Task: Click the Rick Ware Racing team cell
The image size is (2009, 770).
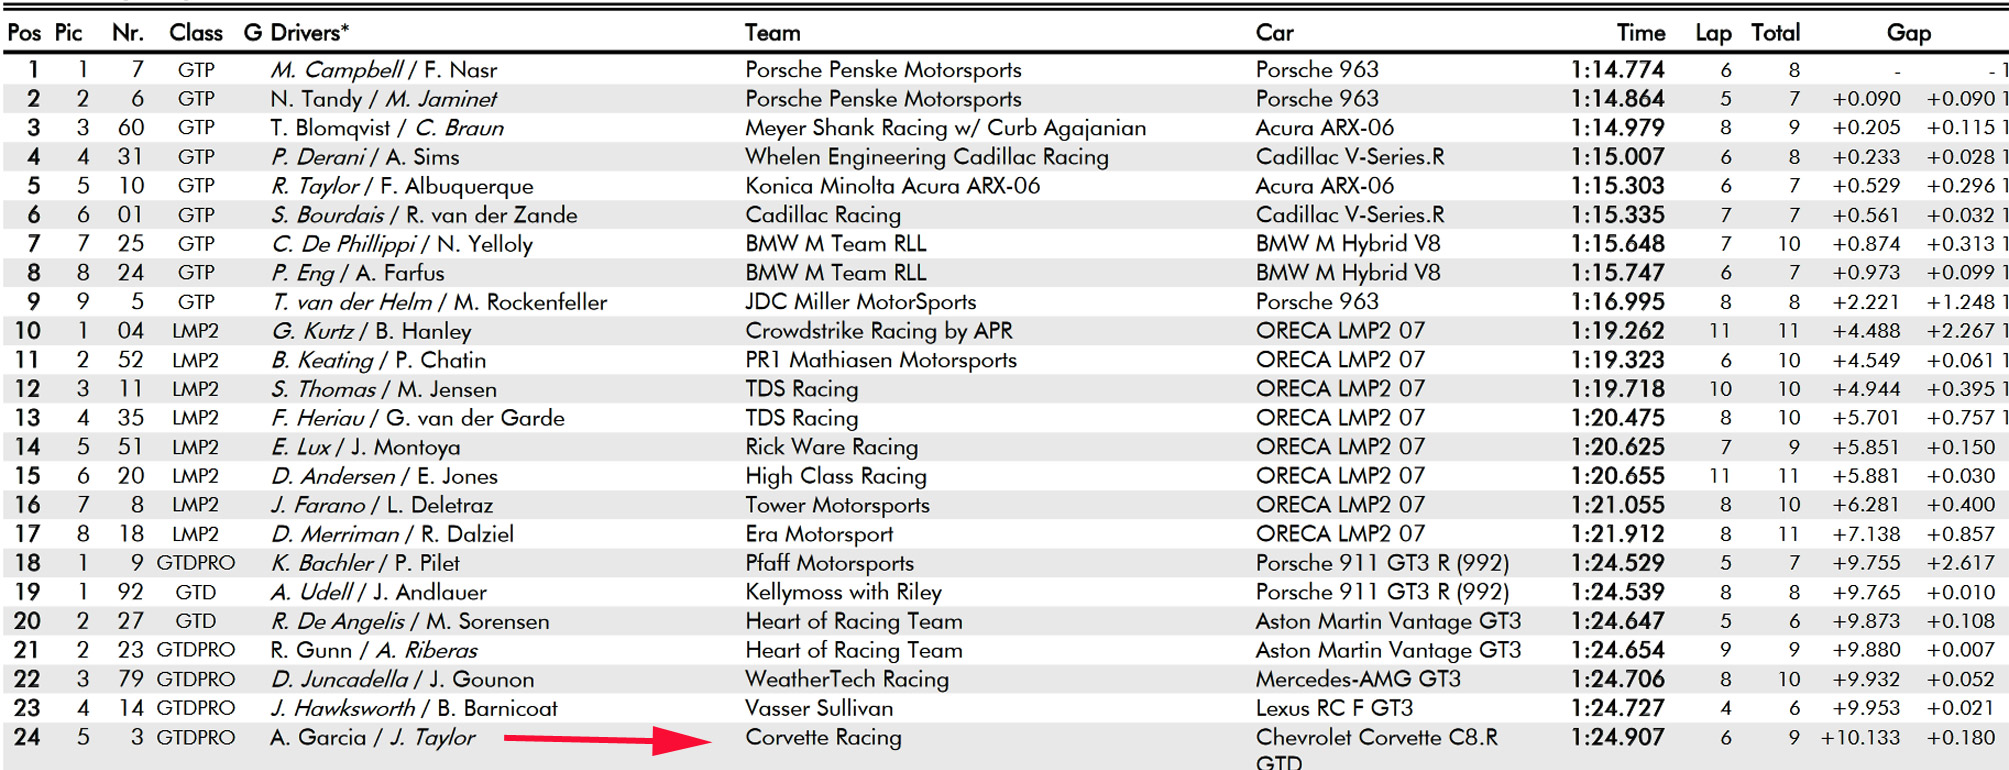Action: [831, 447]
